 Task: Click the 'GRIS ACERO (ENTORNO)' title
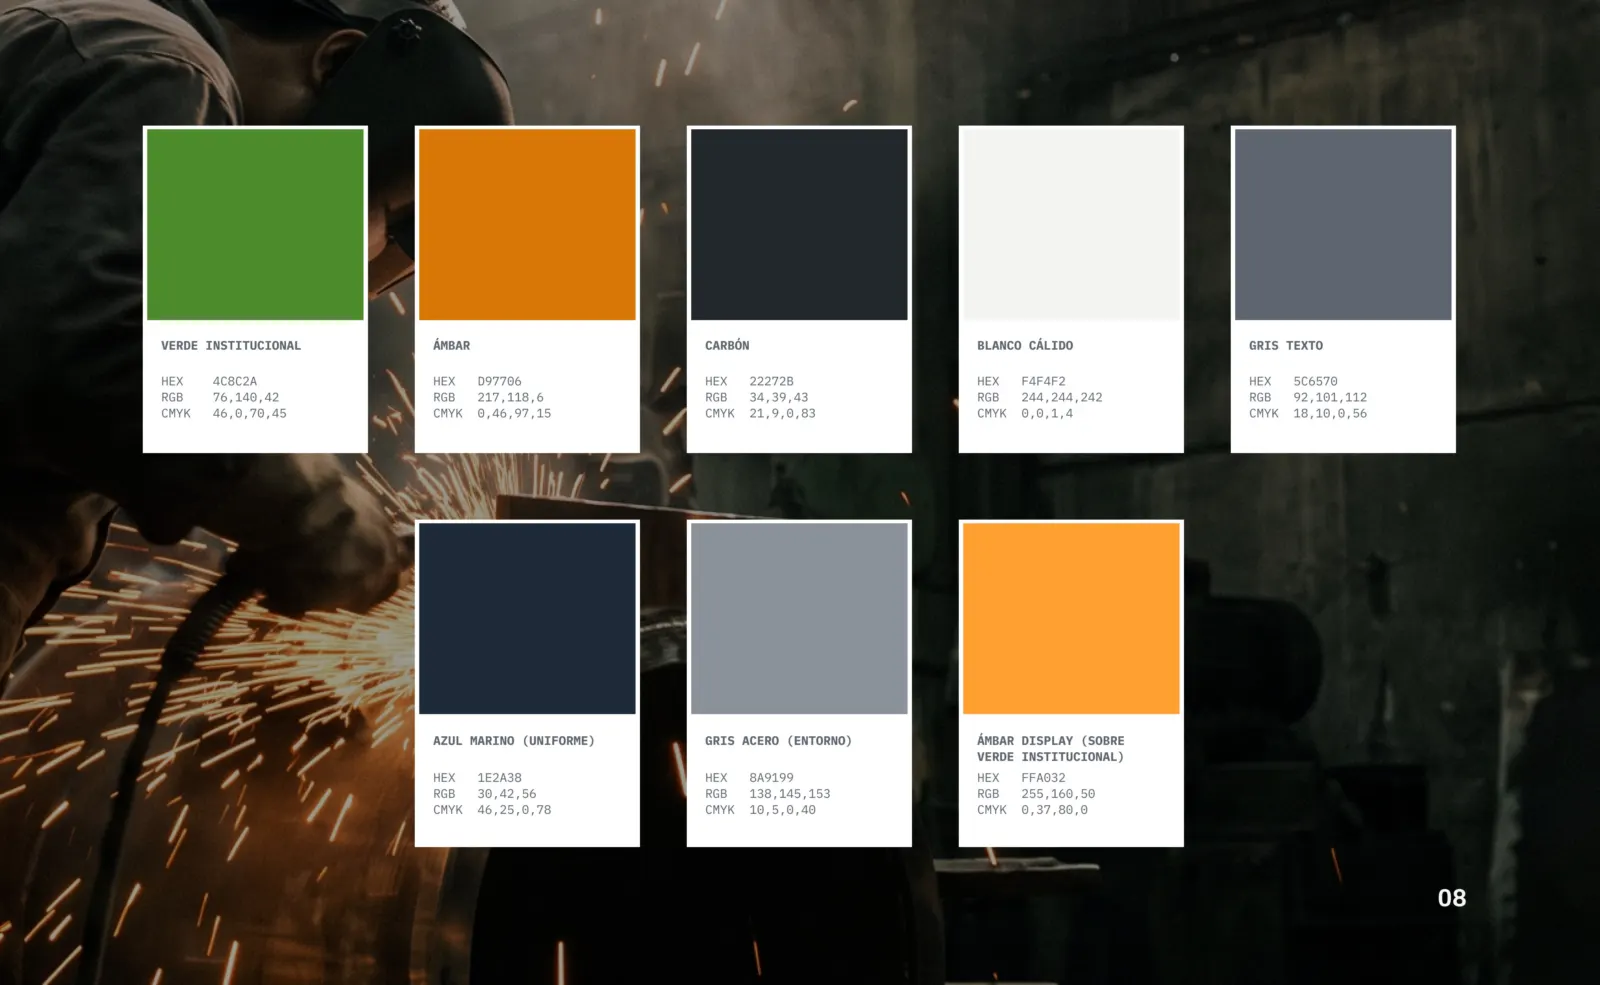pyautogui.click(x=778, y=741)
